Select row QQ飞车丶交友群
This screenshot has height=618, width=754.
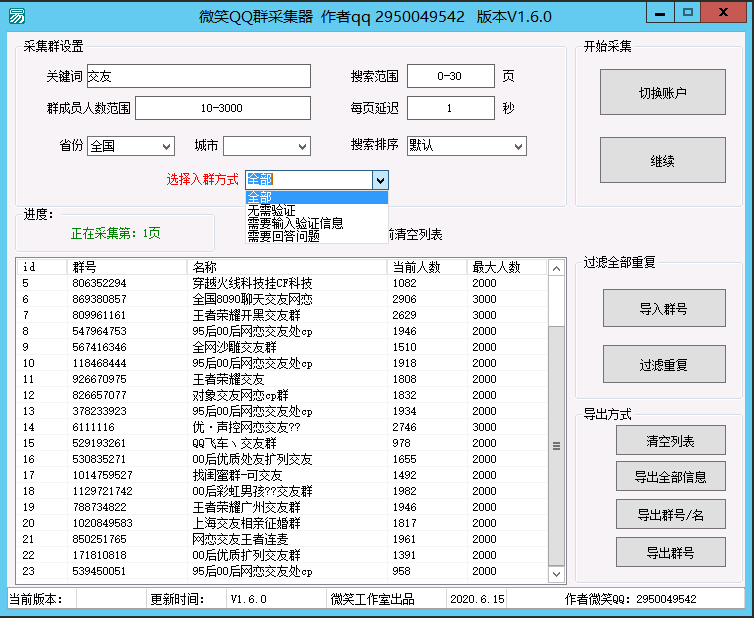(x=282, y=443)
